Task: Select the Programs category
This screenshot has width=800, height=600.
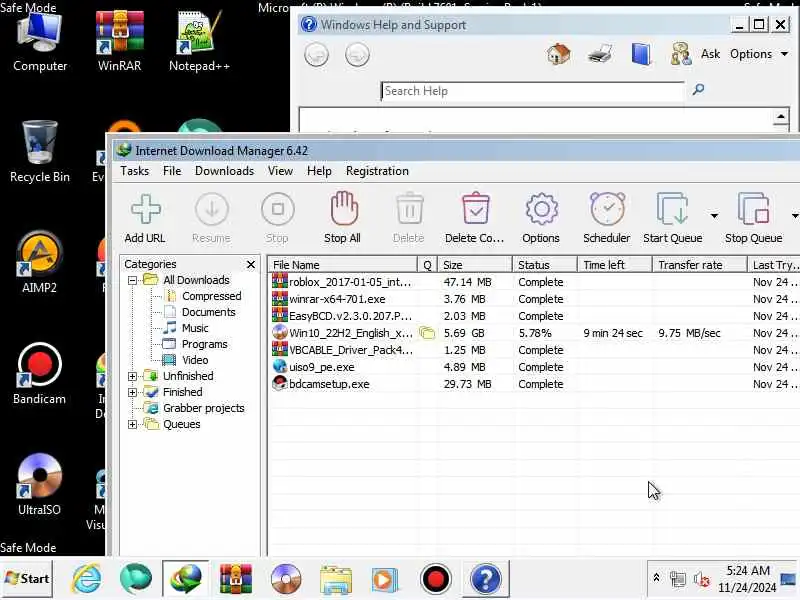Action: (205, 344)
